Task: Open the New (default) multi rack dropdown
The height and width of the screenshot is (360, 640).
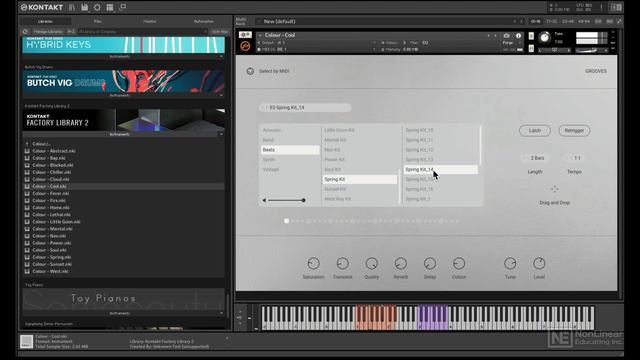Action: click(388, 21)
